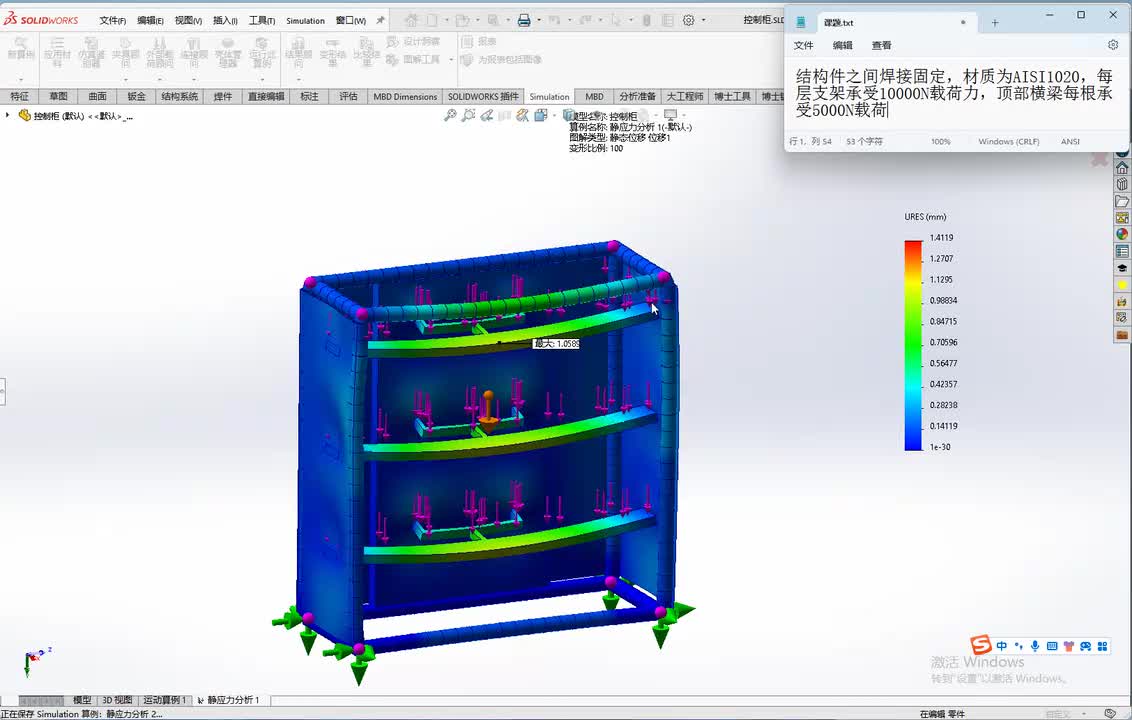Click the Apply Material icon in Simulation ribbon
1132x720 pixels.
click(57, 53)
